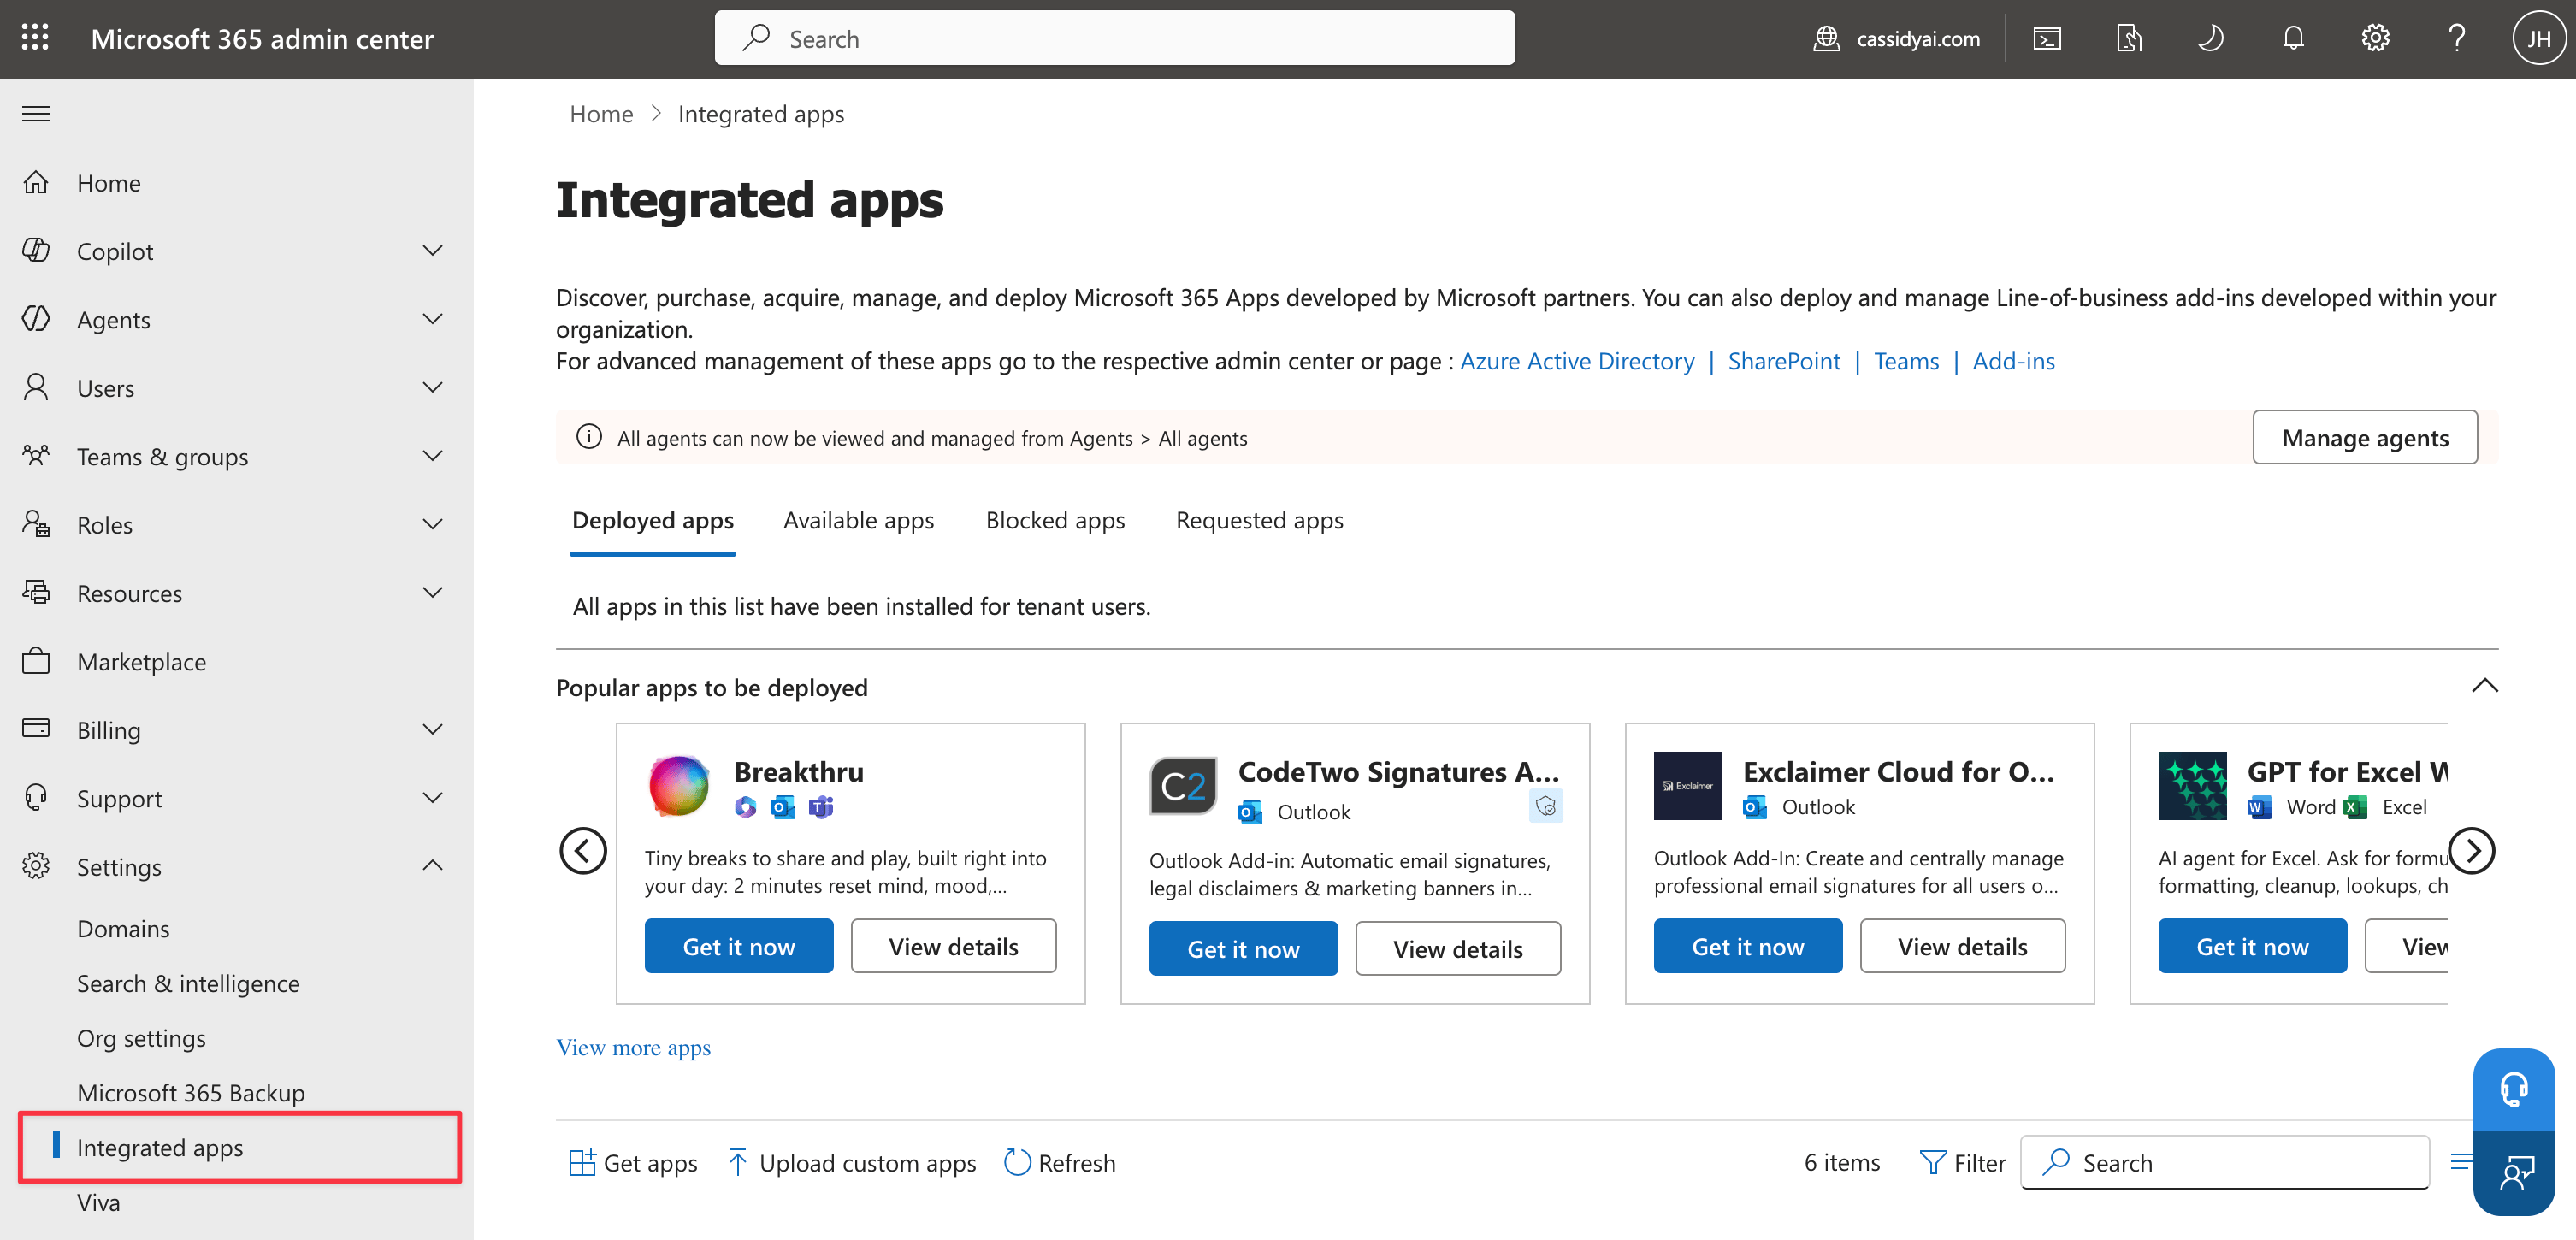Image resolution: width=2576 pixels, height=1240 pixels.
Task: Open Org settings page
Action: [x=141, y=1039]
